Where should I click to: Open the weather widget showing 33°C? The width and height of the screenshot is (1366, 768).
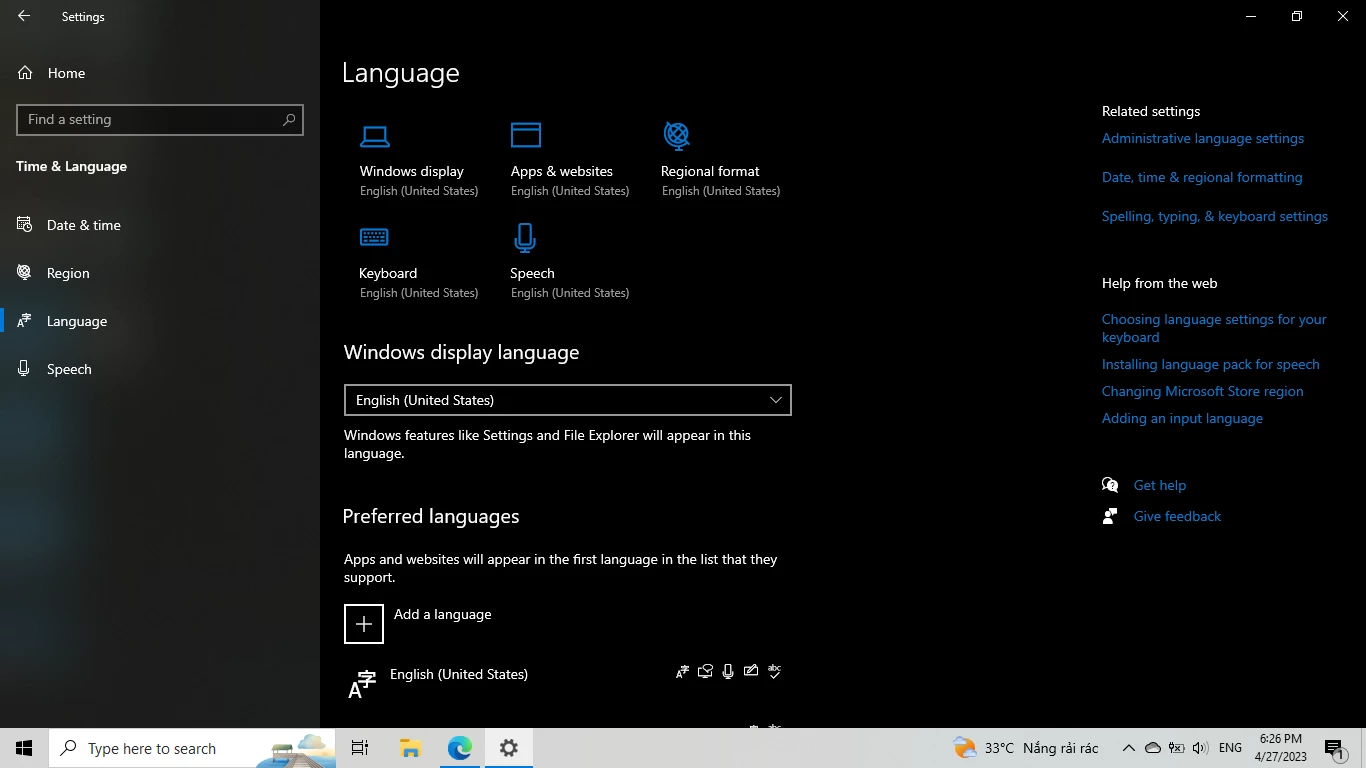[x=1026, y=748]
